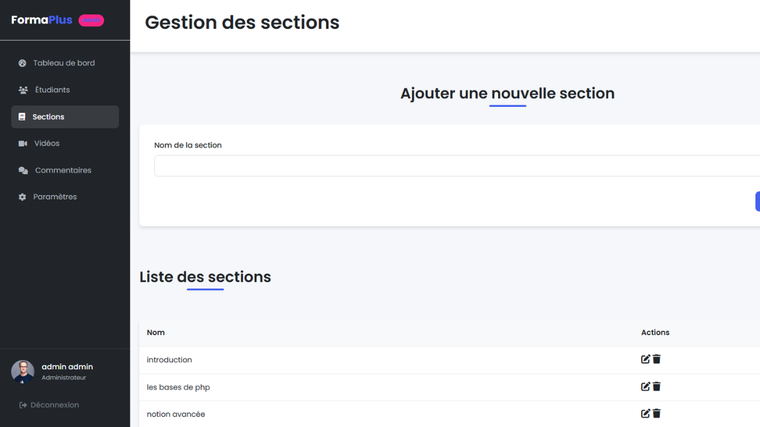The image size is (760, 427).
Task: Click the FormaPlus logo
Action: pyautogui.click(x=42, y=20)
